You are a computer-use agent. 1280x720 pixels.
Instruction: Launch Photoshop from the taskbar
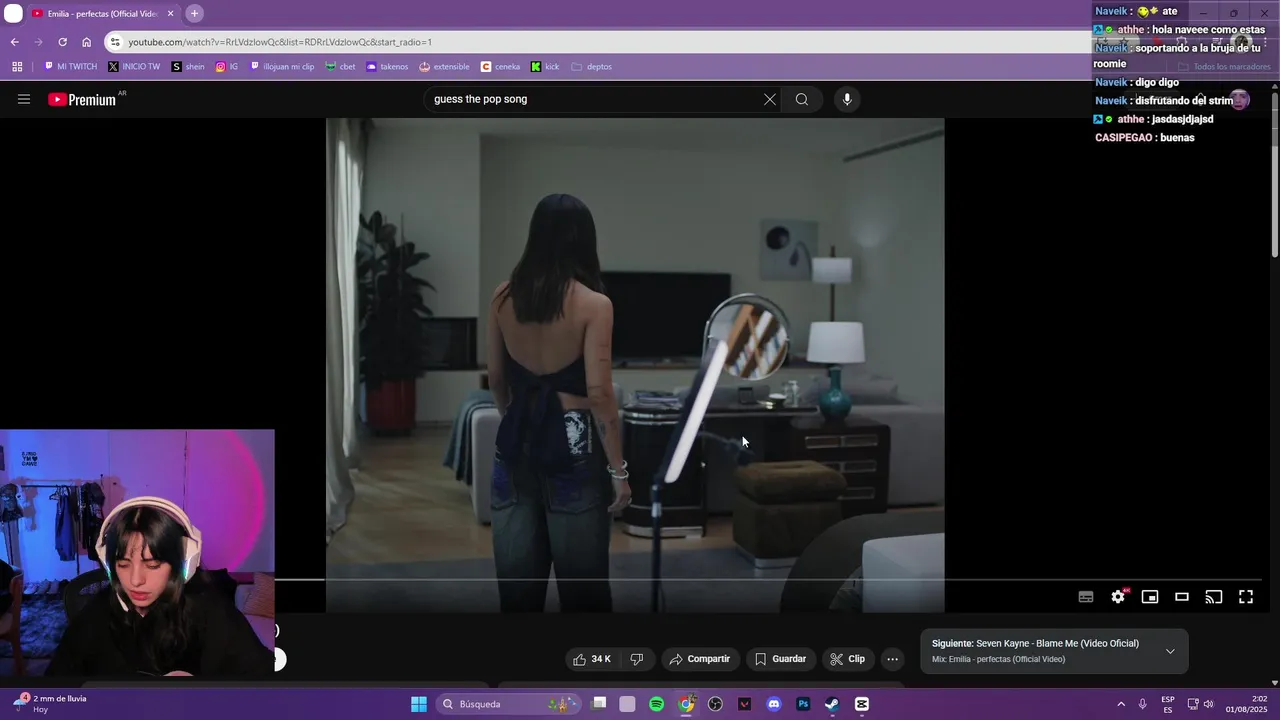point(803,704)
